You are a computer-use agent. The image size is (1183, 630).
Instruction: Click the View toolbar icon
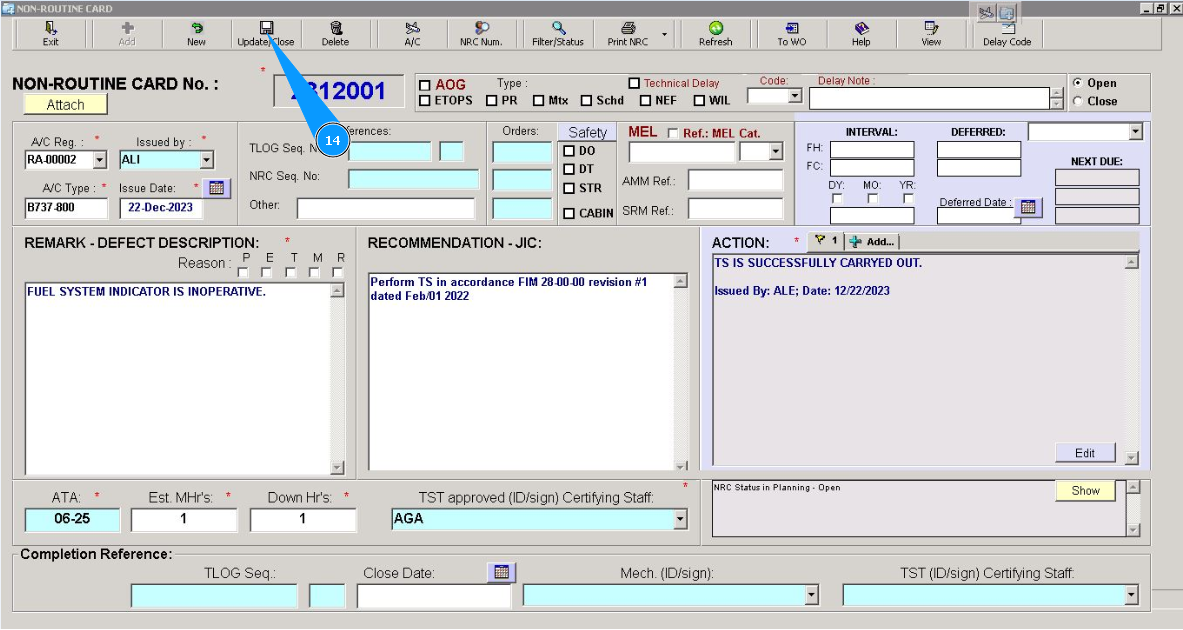tap(931, 29)
